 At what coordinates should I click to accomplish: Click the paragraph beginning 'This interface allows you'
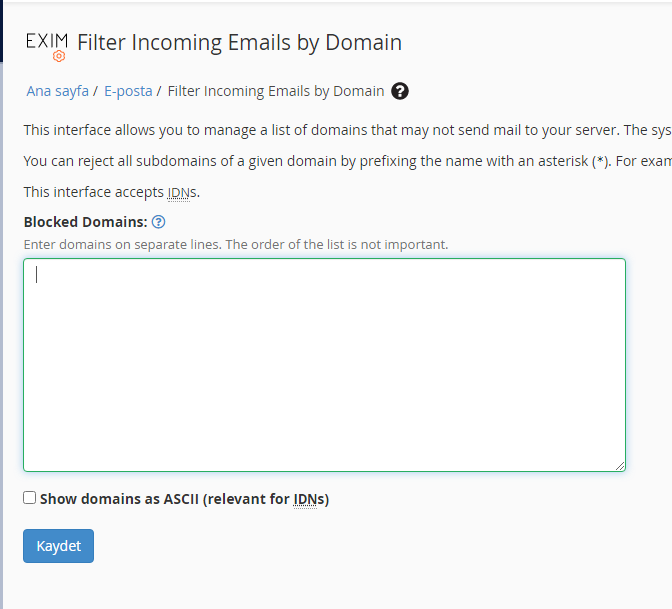[348, 130]
